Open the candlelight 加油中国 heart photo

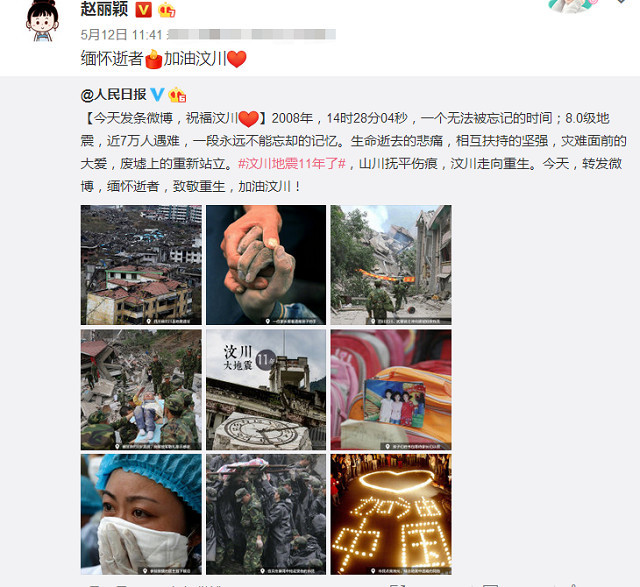coord(391,514)
